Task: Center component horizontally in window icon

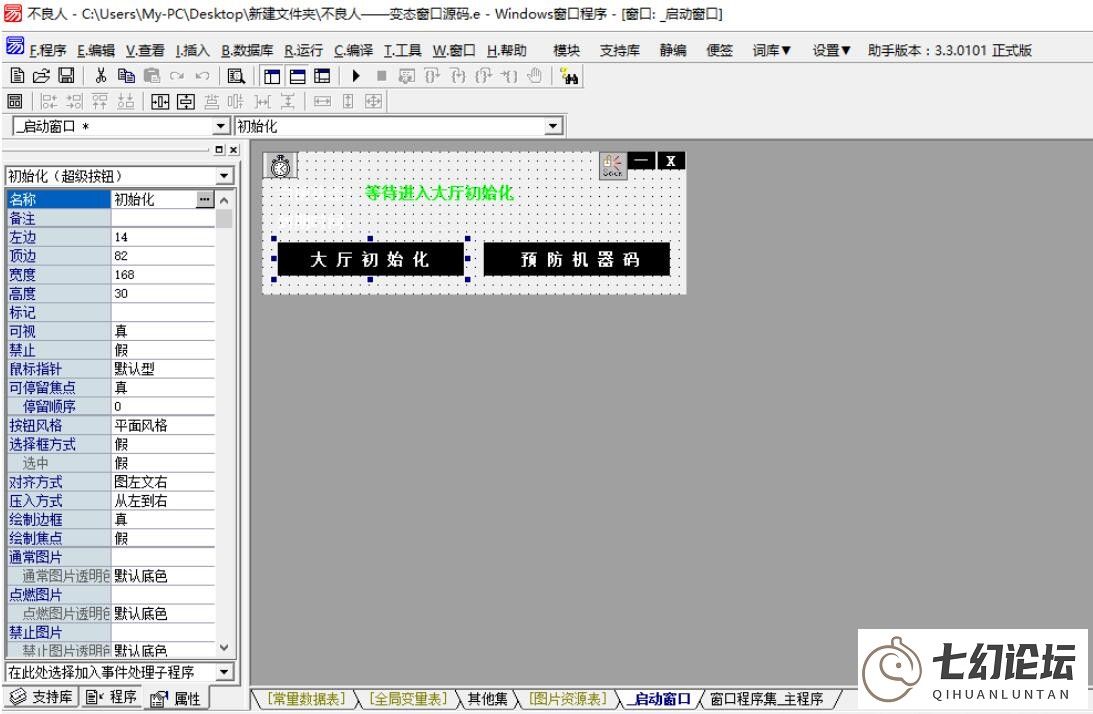Action: 160,102
